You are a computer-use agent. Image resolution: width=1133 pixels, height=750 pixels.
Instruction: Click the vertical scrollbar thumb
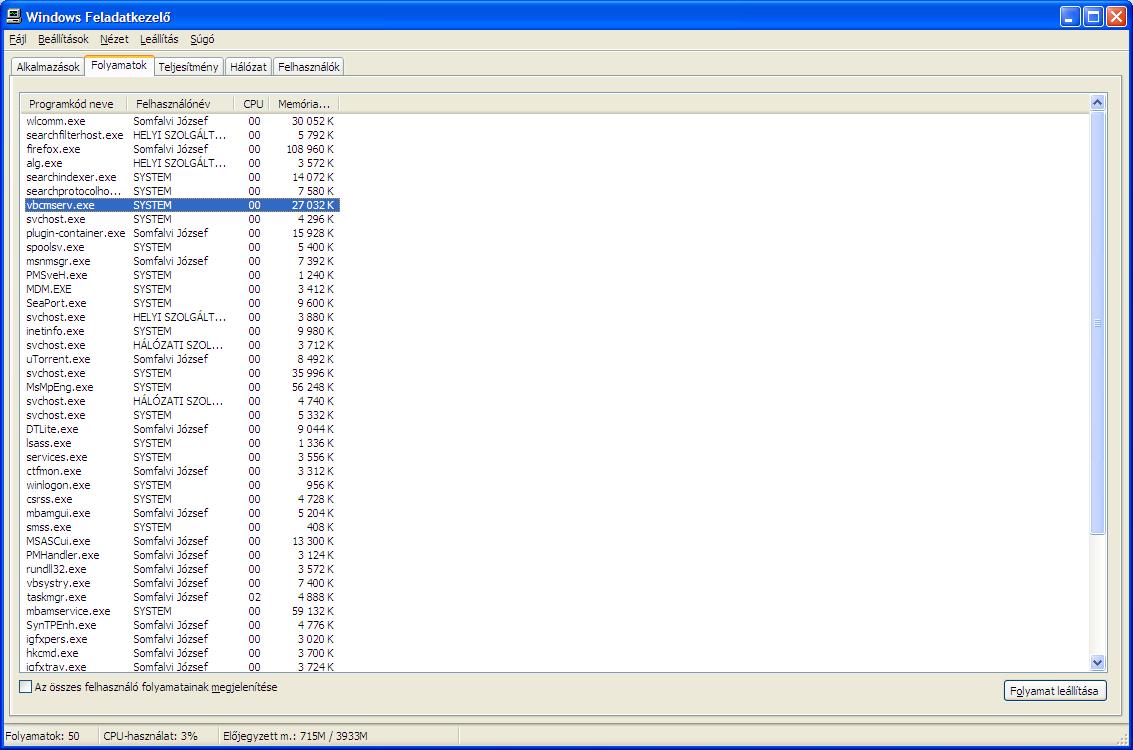1098,323
